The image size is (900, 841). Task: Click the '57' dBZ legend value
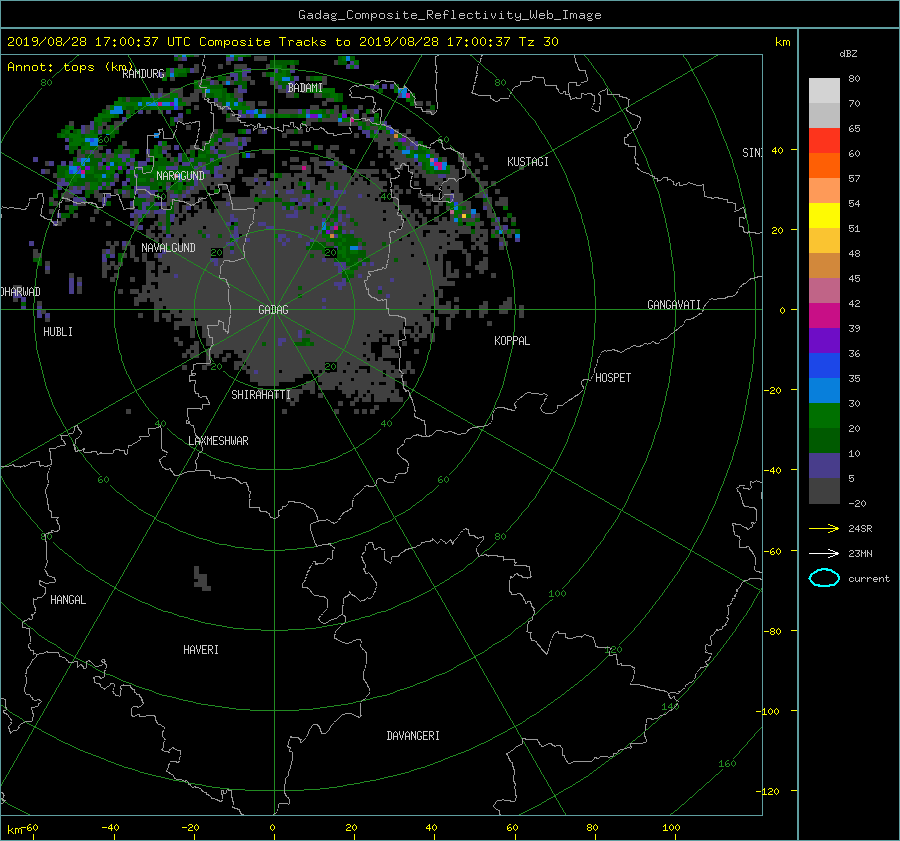point(854,179)
